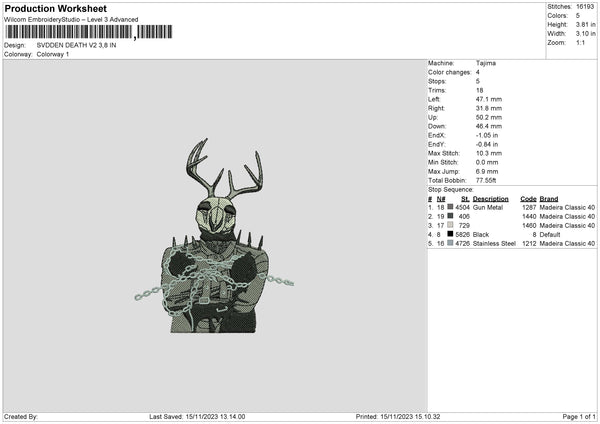
Task: Click the Trims value 18
Action: 479,90
